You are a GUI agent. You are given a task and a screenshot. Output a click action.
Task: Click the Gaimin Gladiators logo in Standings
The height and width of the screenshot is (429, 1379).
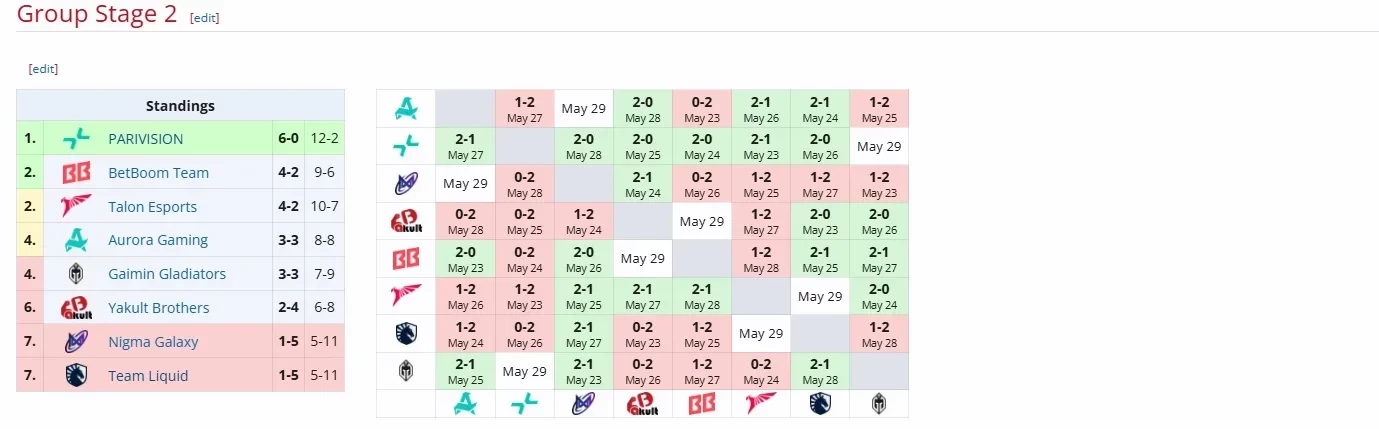pyautogui.click(x=76, y=274)
